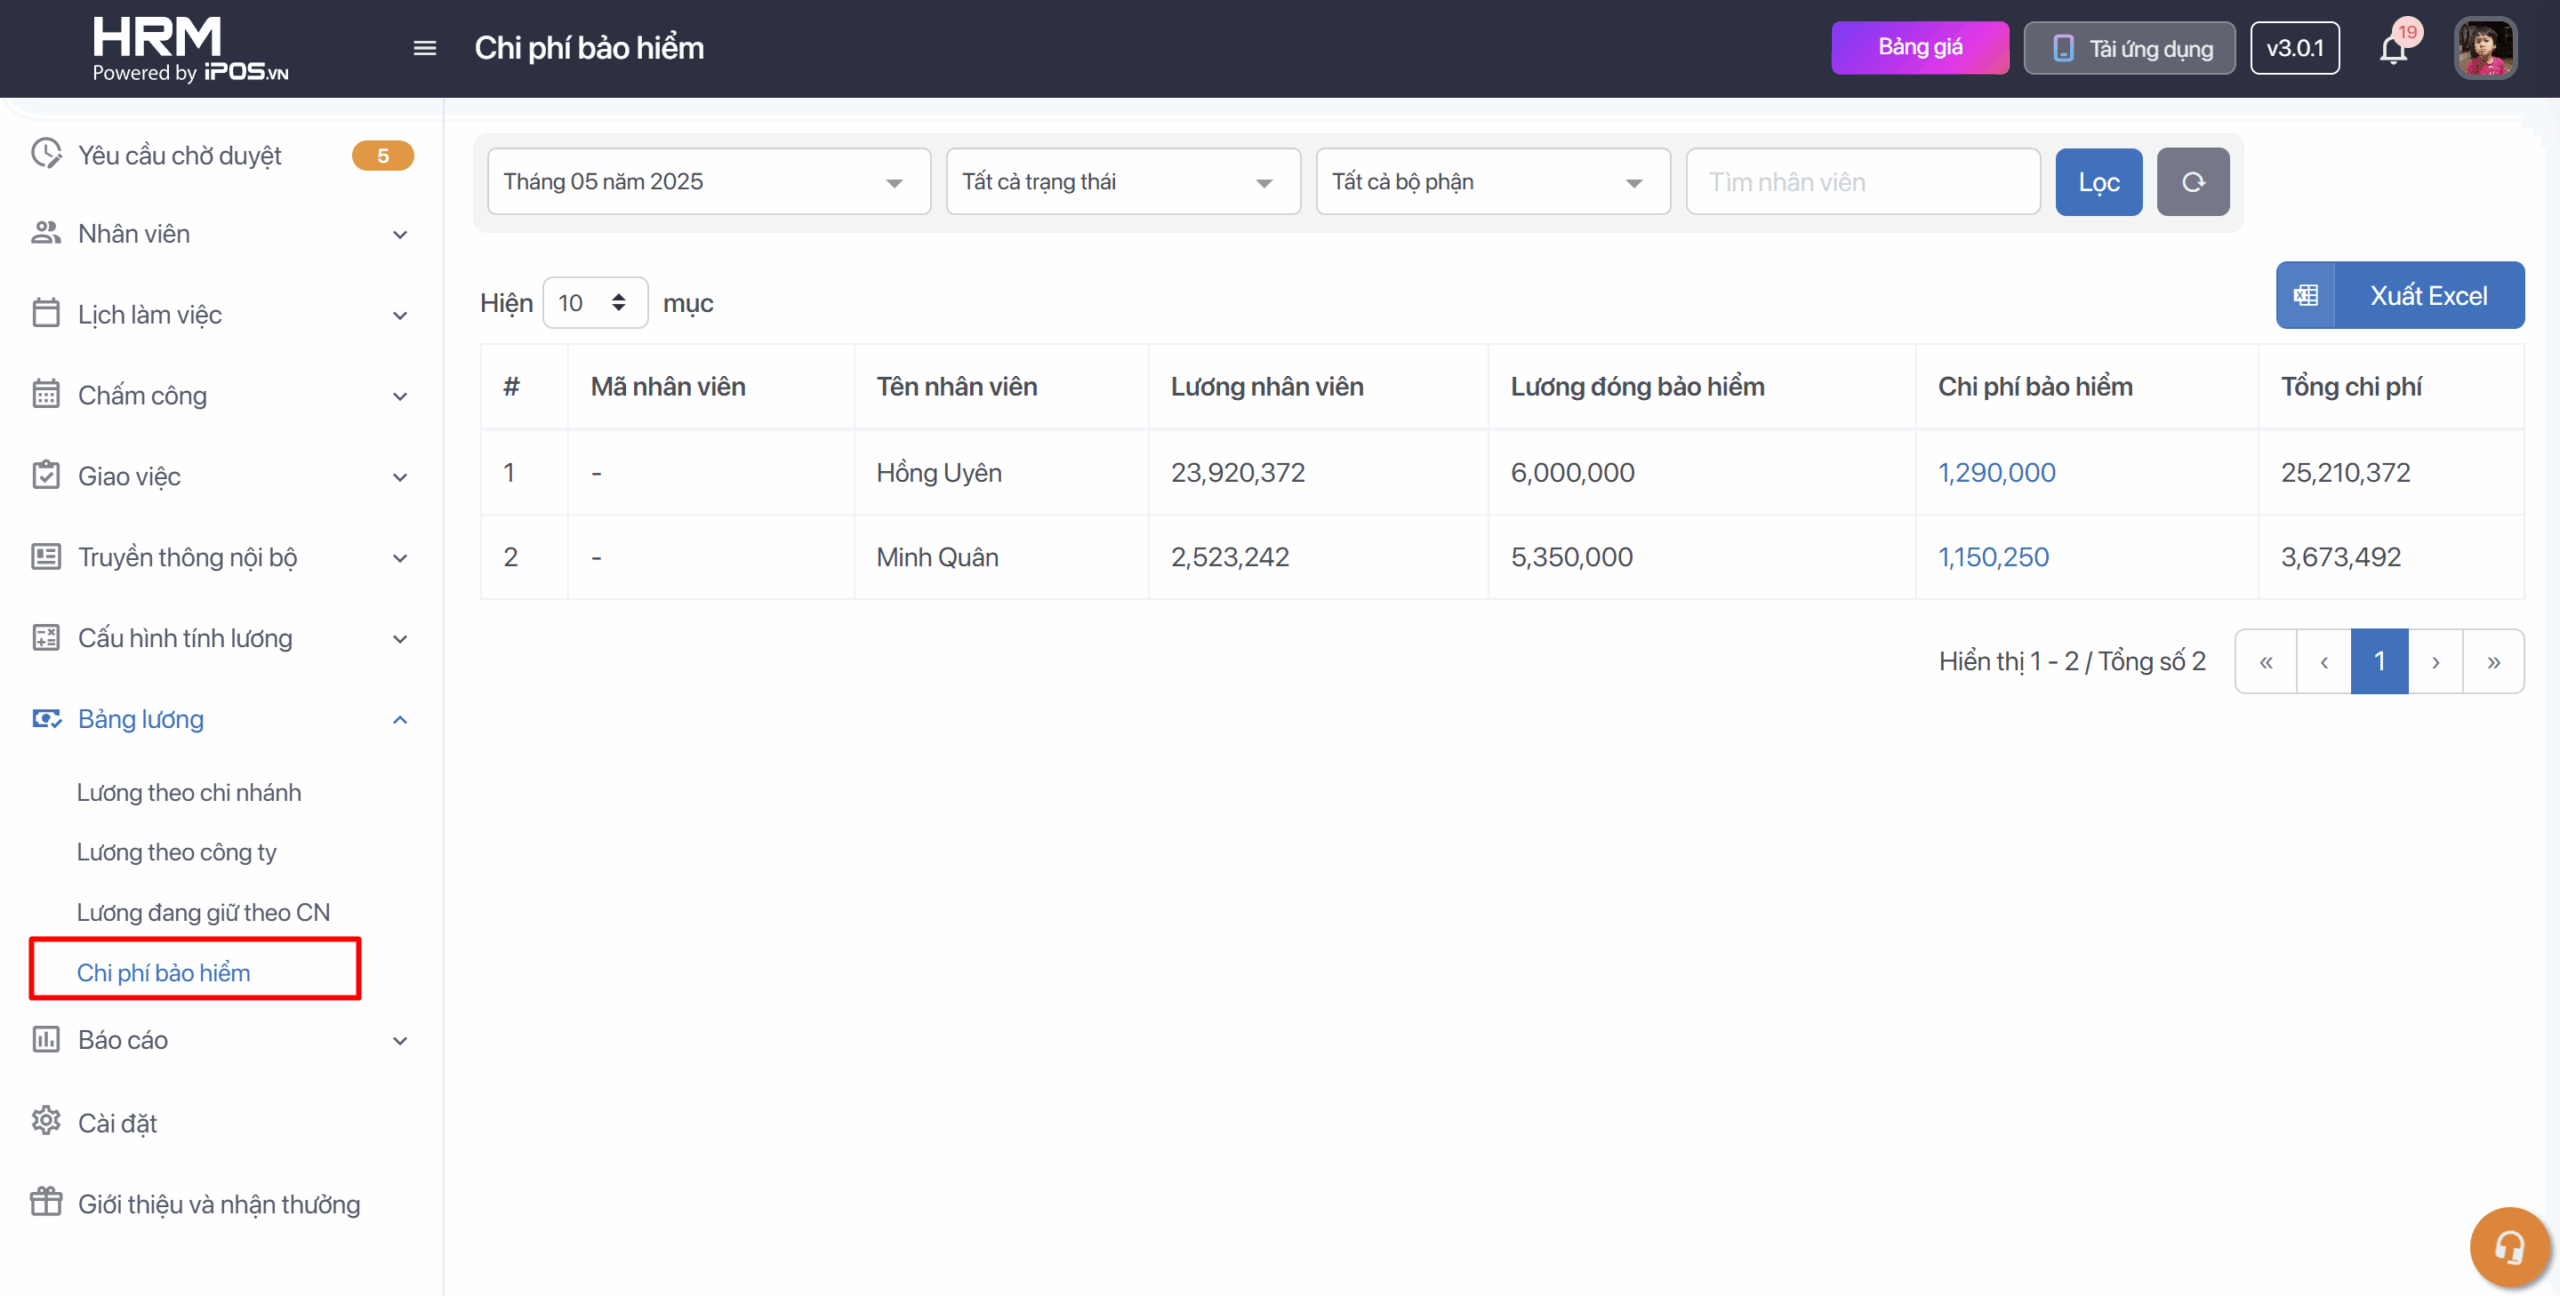This screenshot has height=1296, width=2560.
Task: Click the Cài đặt gear icon
Action: [x=46, y=1121]
